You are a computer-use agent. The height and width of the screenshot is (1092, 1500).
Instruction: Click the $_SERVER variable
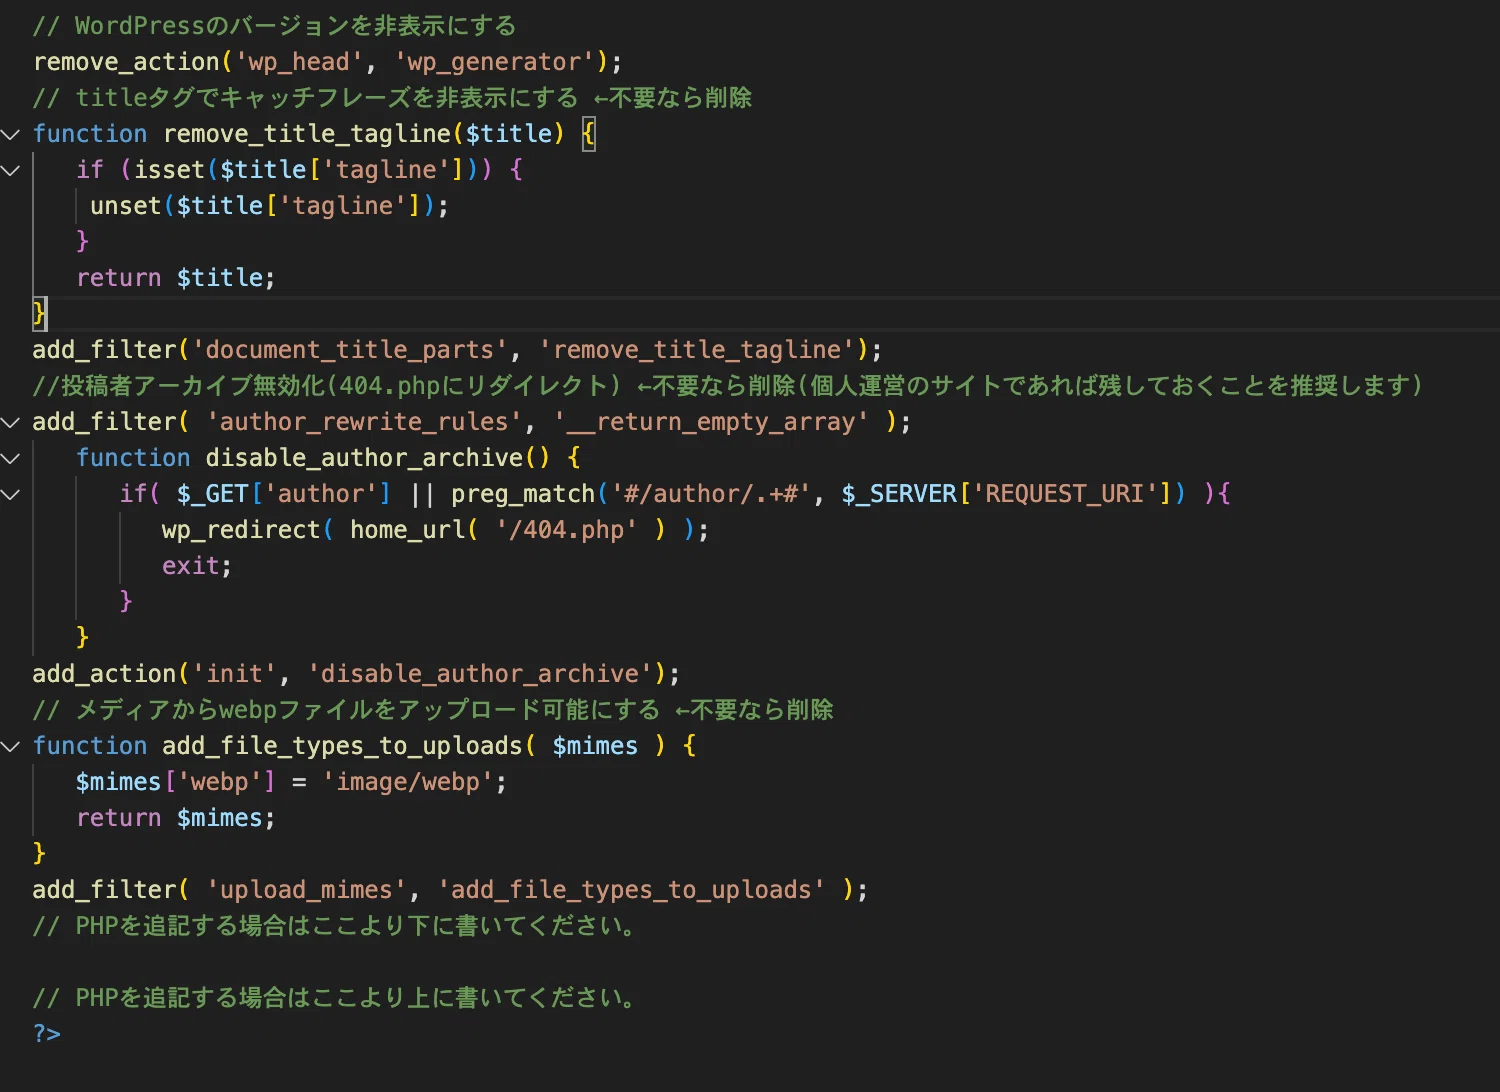[x=899, y=494]
